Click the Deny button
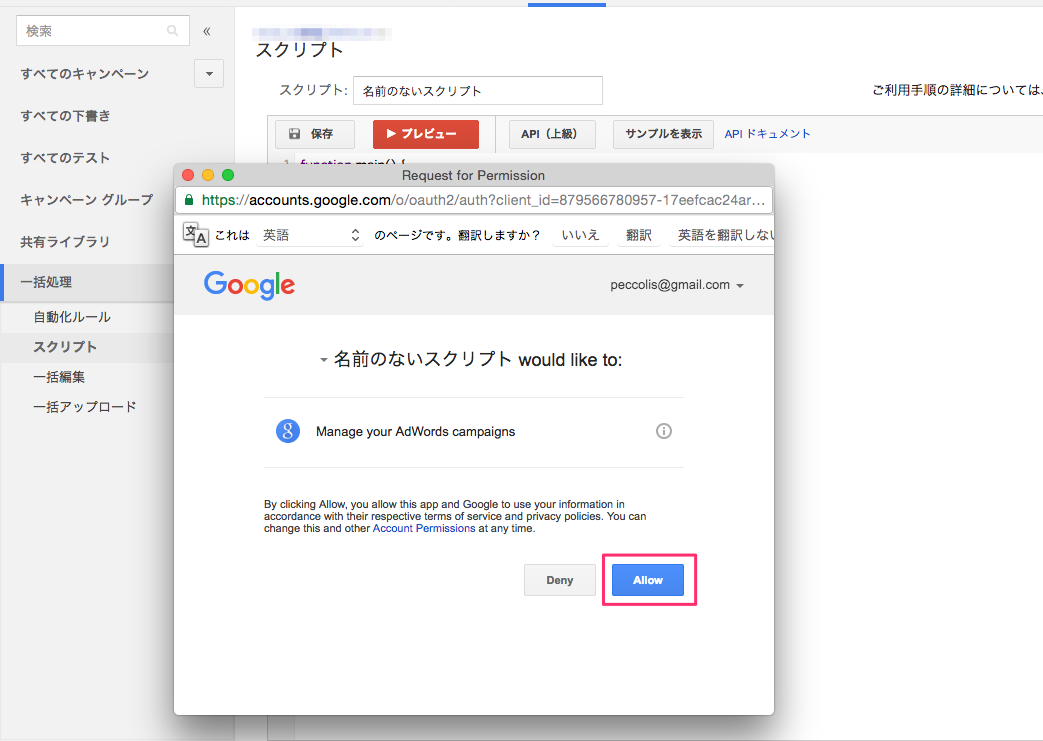Screen dimensions: 1043x741 click(559, 580)
